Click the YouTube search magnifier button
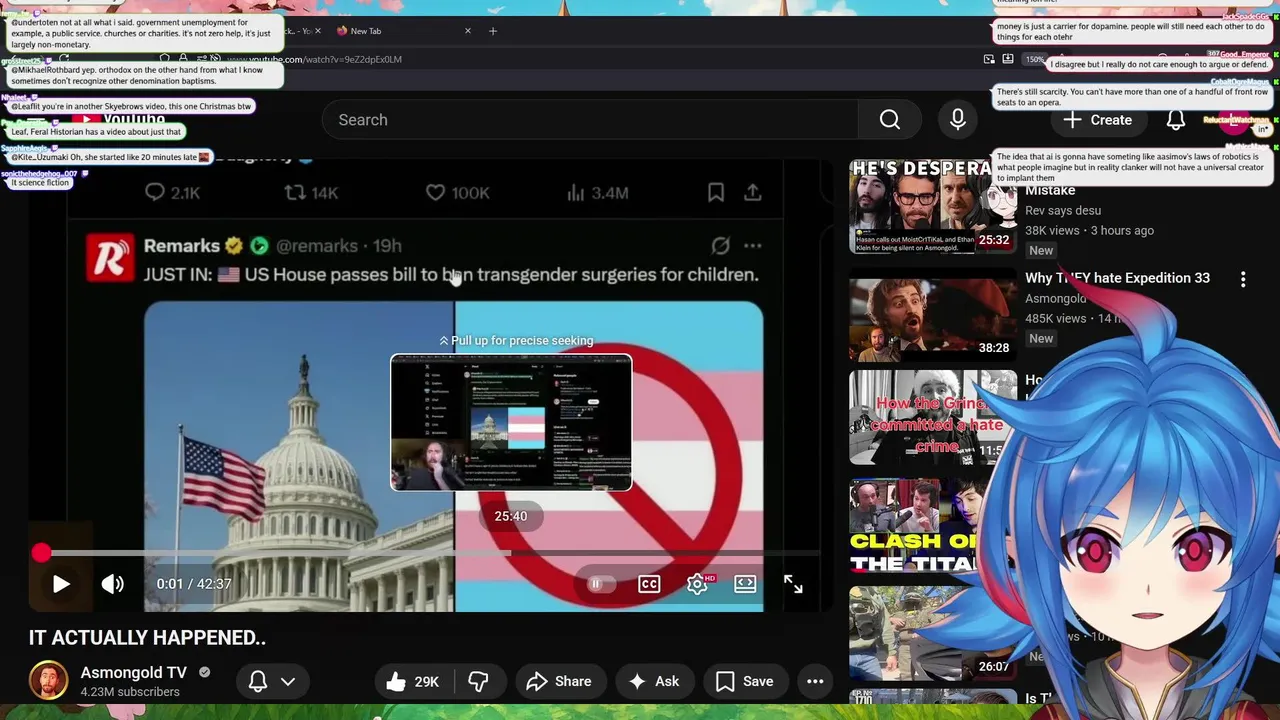The image size is (1280, 720). pos(890,120)
